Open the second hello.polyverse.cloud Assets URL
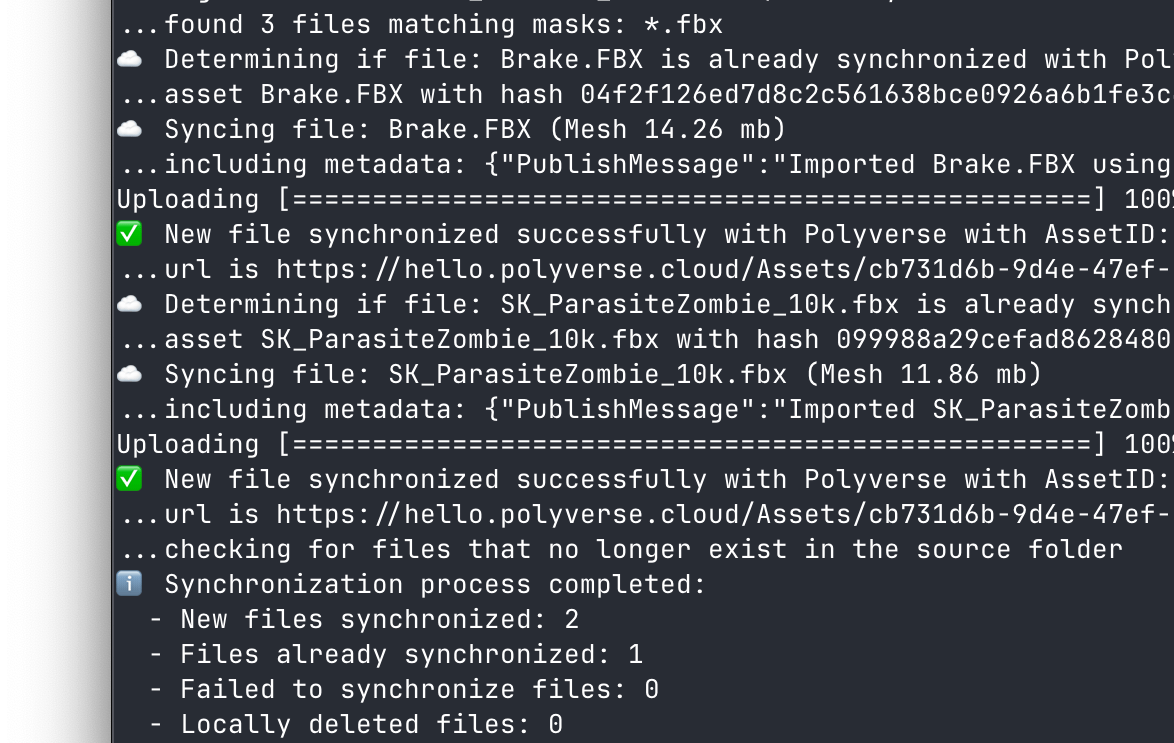 [x=725, y=515]
